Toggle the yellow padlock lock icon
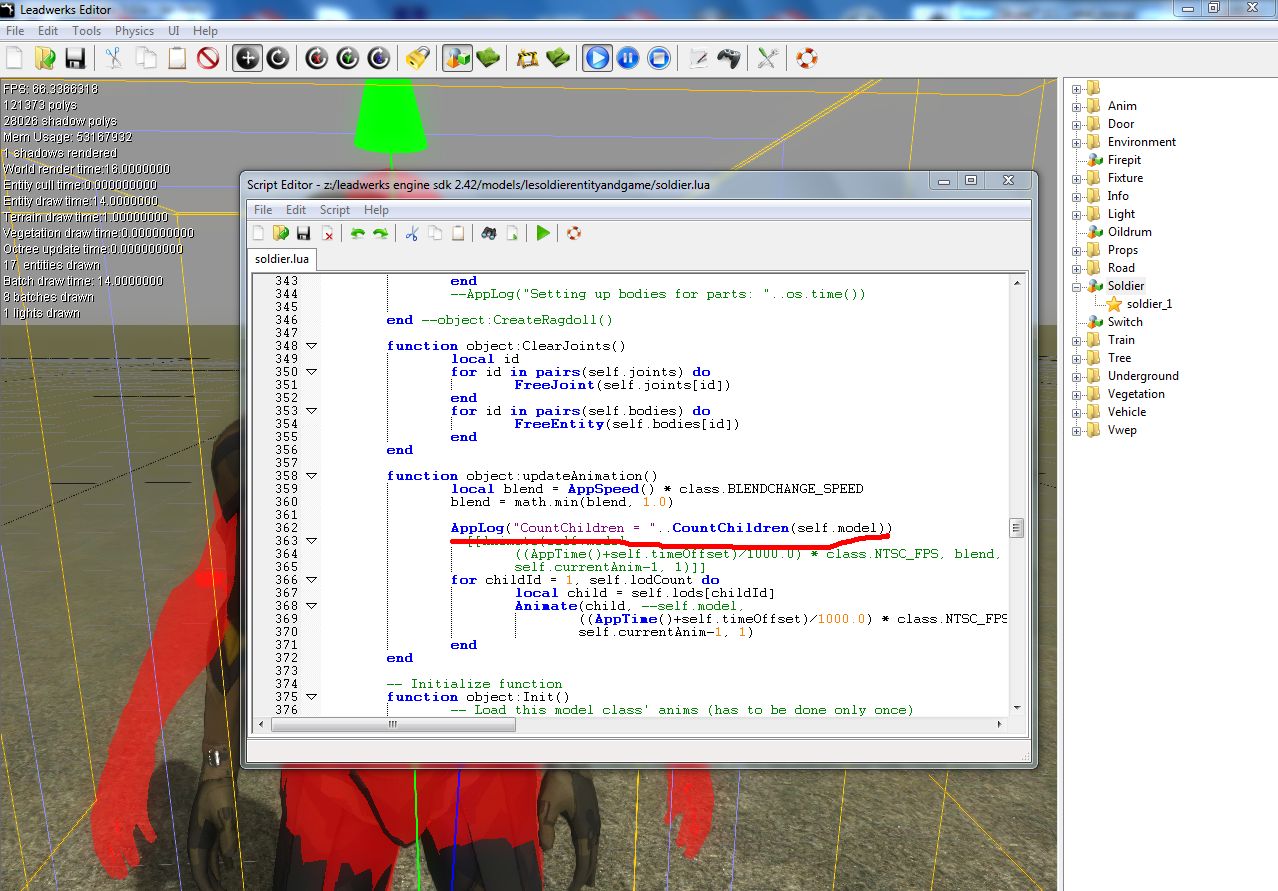 click(x=418, y=58)
